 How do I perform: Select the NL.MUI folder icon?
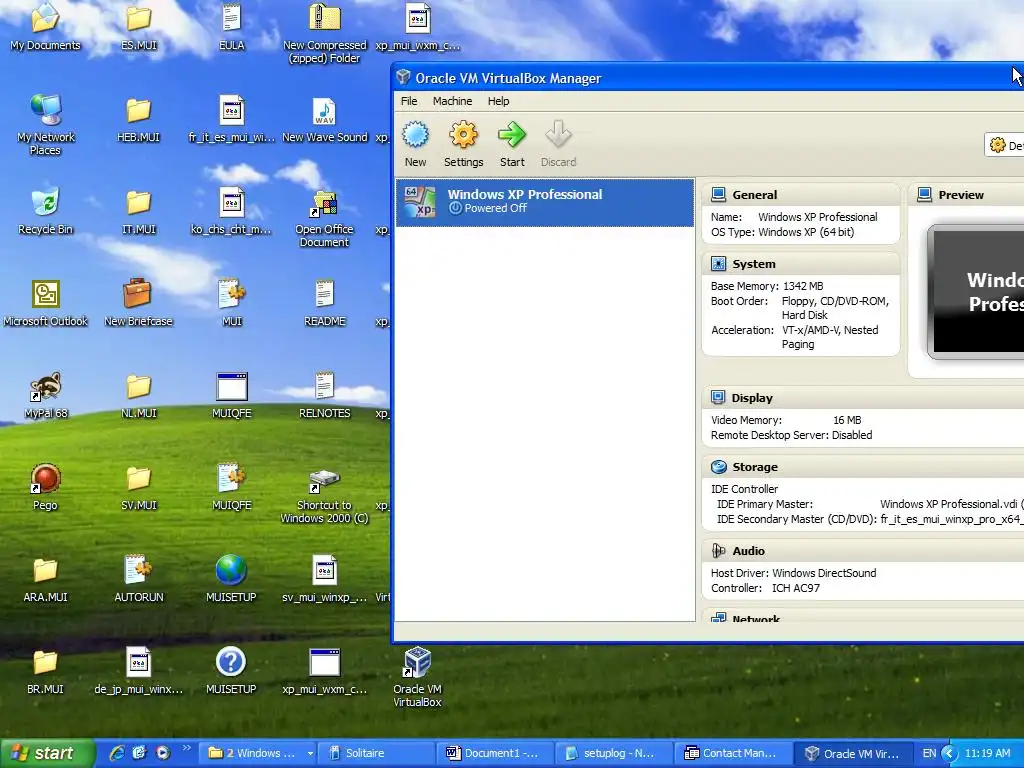point(138,394)
